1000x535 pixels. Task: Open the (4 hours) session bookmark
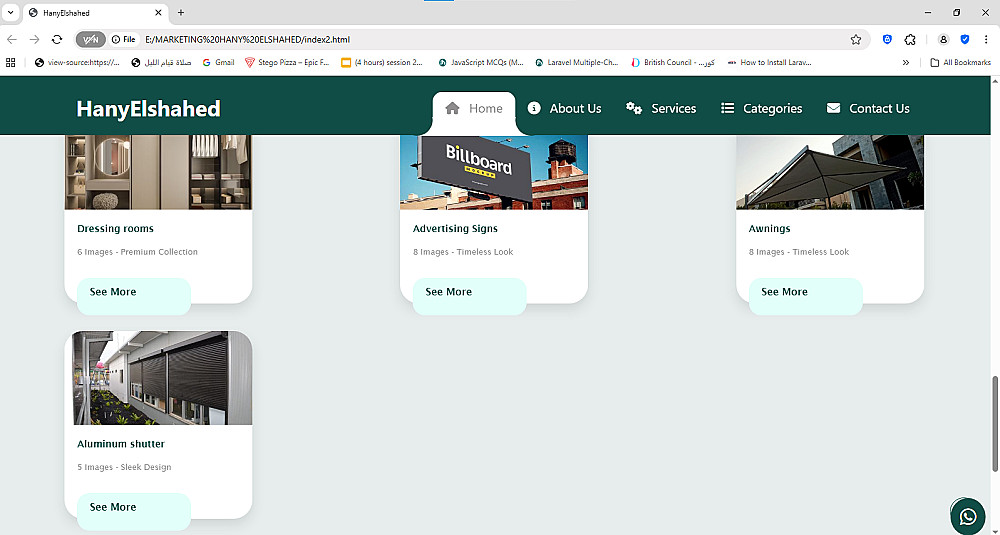(x=382, y=62)
